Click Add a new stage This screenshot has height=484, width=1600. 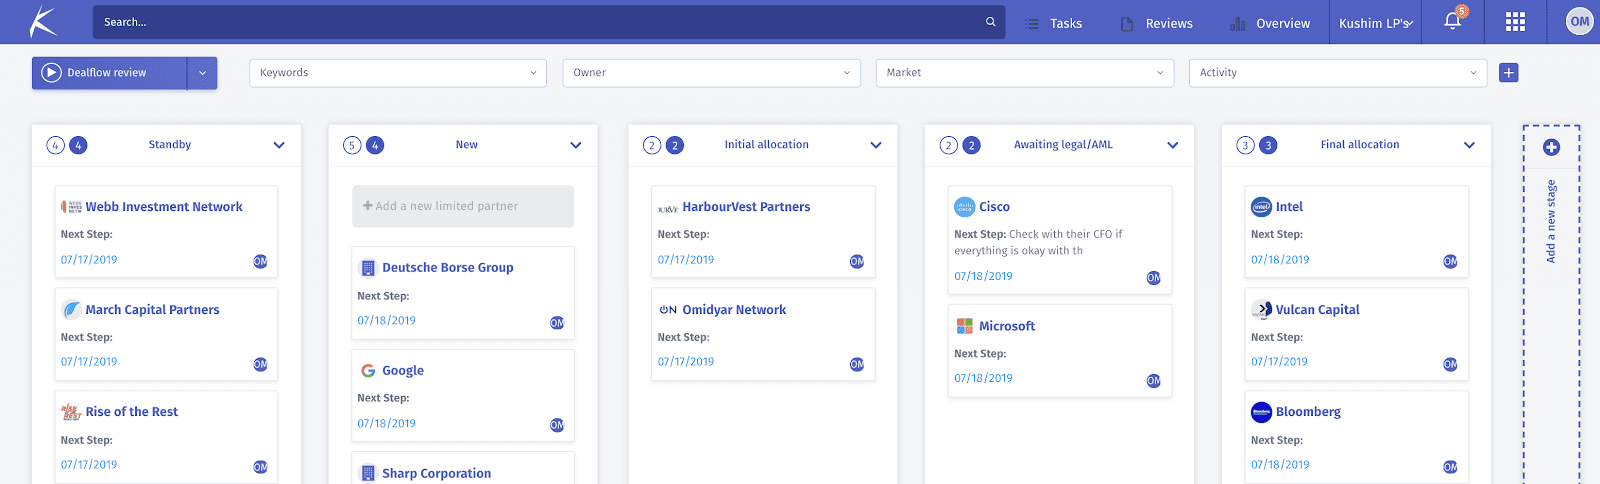[x=1551, y=221]
